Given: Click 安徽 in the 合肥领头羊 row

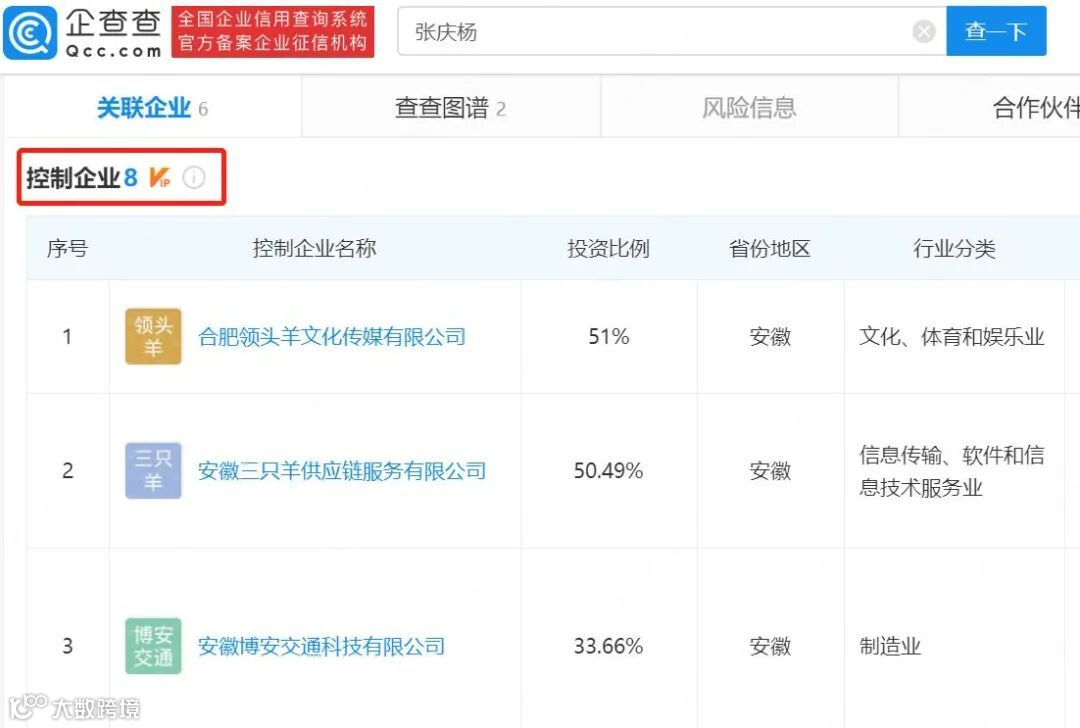Looking at the screenshot, I should click(x=770, y=337).
